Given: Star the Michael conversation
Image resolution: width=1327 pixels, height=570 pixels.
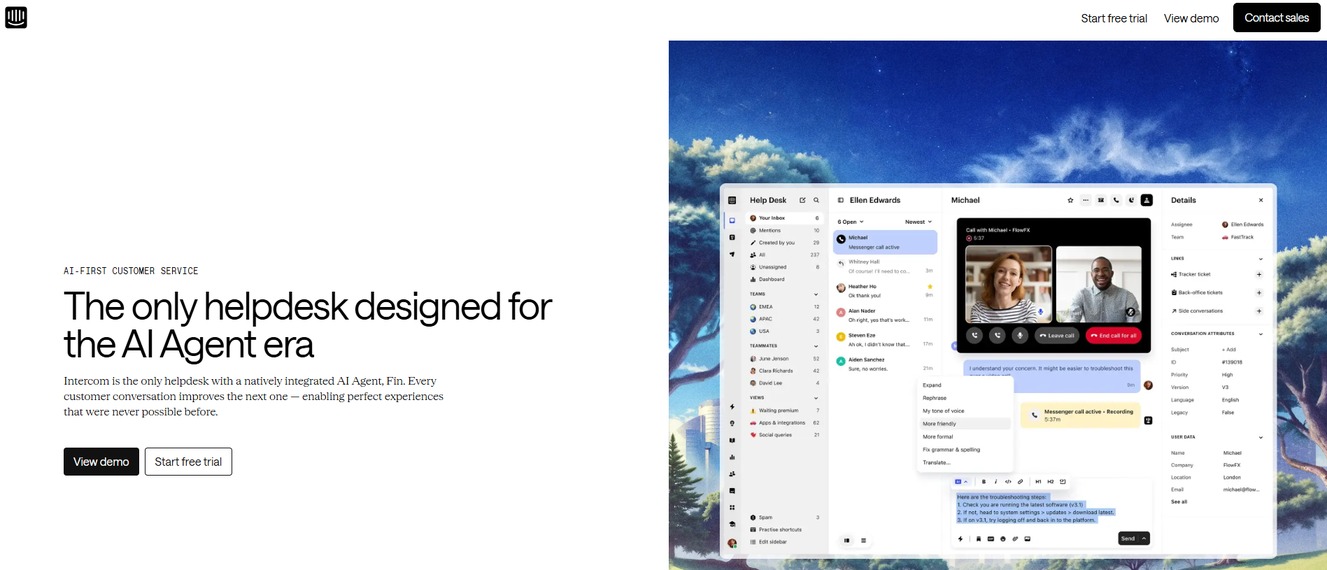Looking at the screenshot, I should click(x=1070, y=200).
